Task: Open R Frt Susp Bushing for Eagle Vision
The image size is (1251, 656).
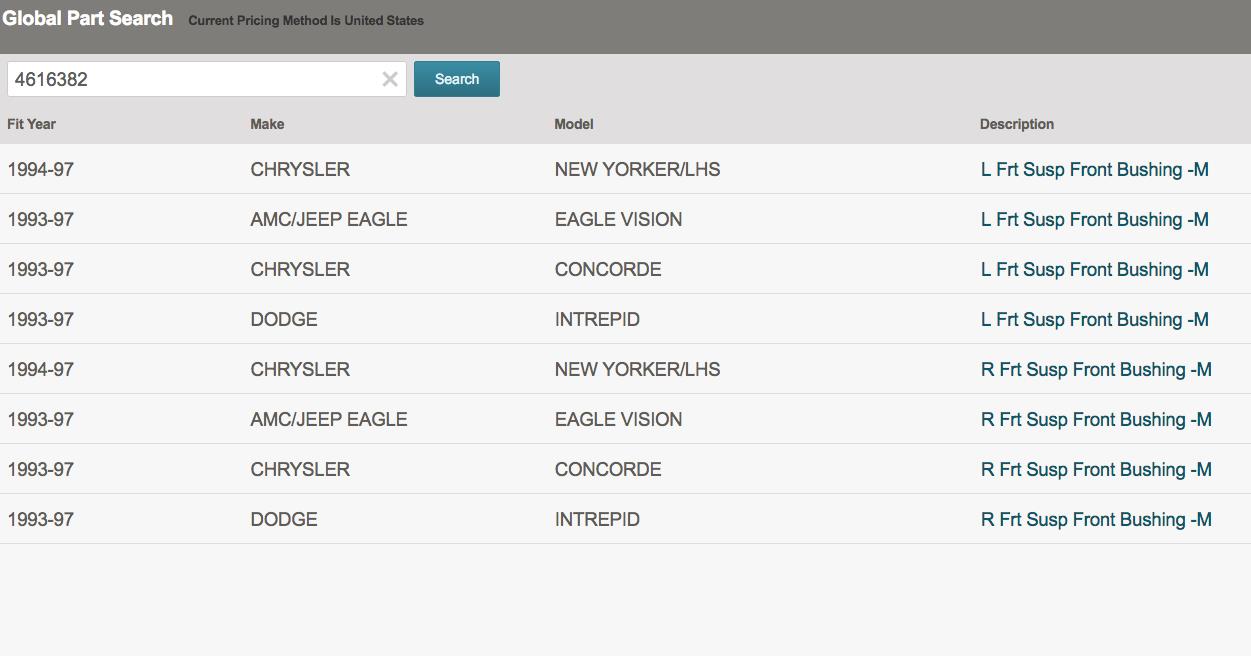Action: tap(1096, 420)
